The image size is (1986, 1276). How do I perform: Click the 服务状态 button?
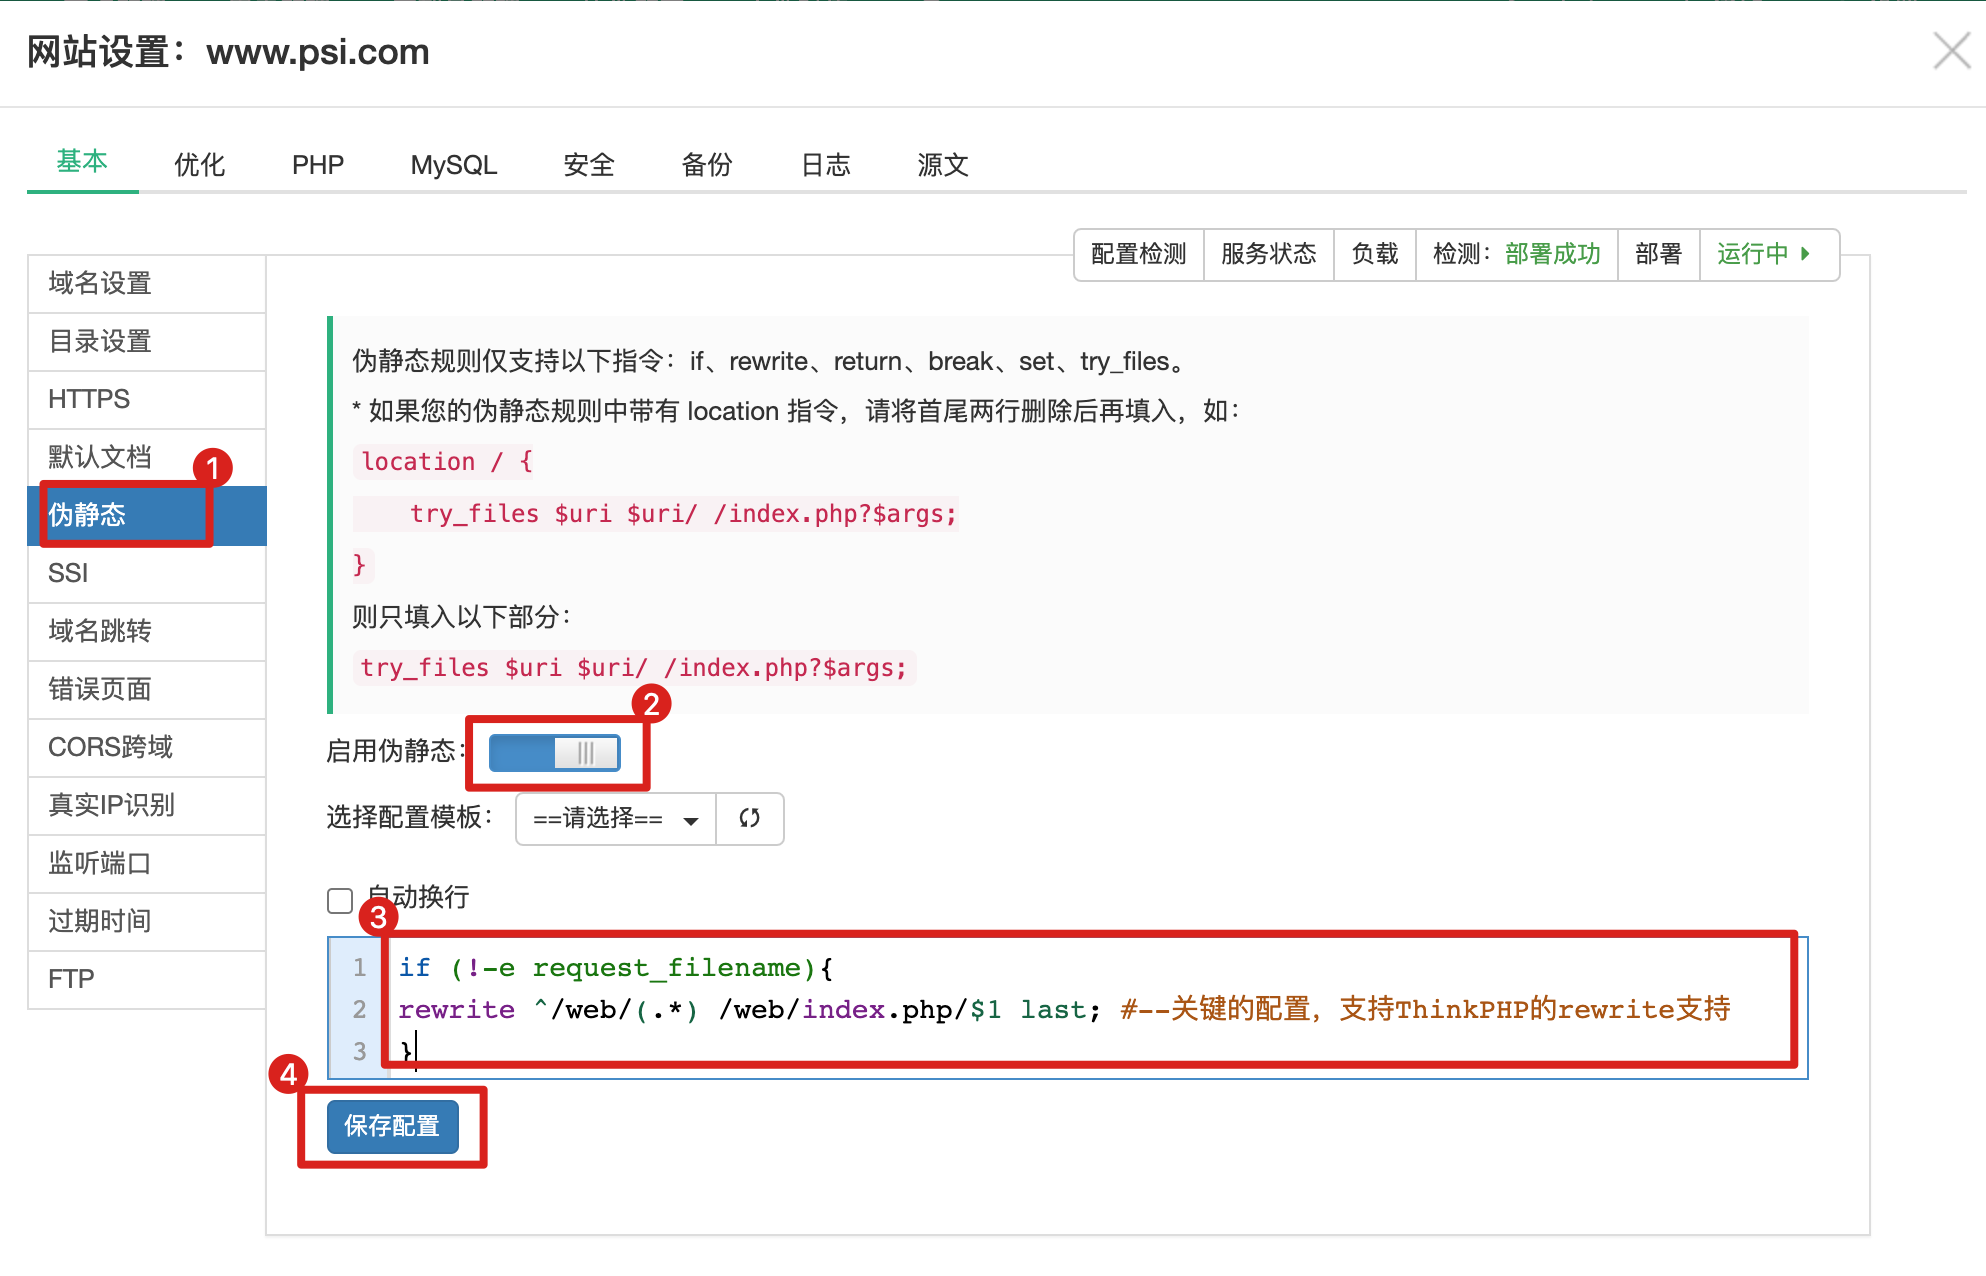pyautogui.click(x=1268, y=254)
